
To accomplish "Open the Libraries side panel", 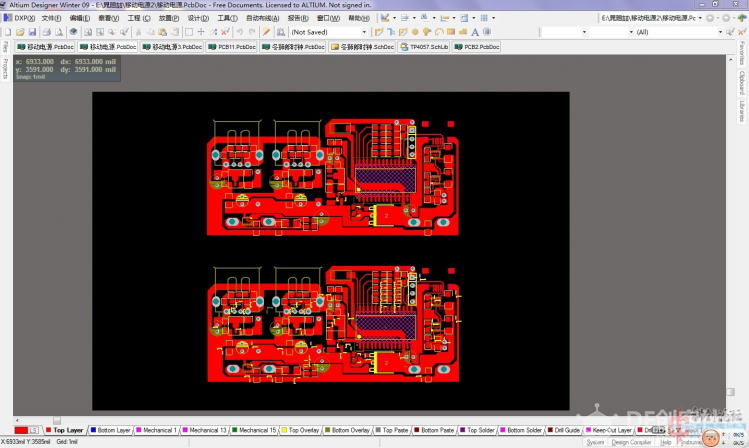I will tap(742, 111).
